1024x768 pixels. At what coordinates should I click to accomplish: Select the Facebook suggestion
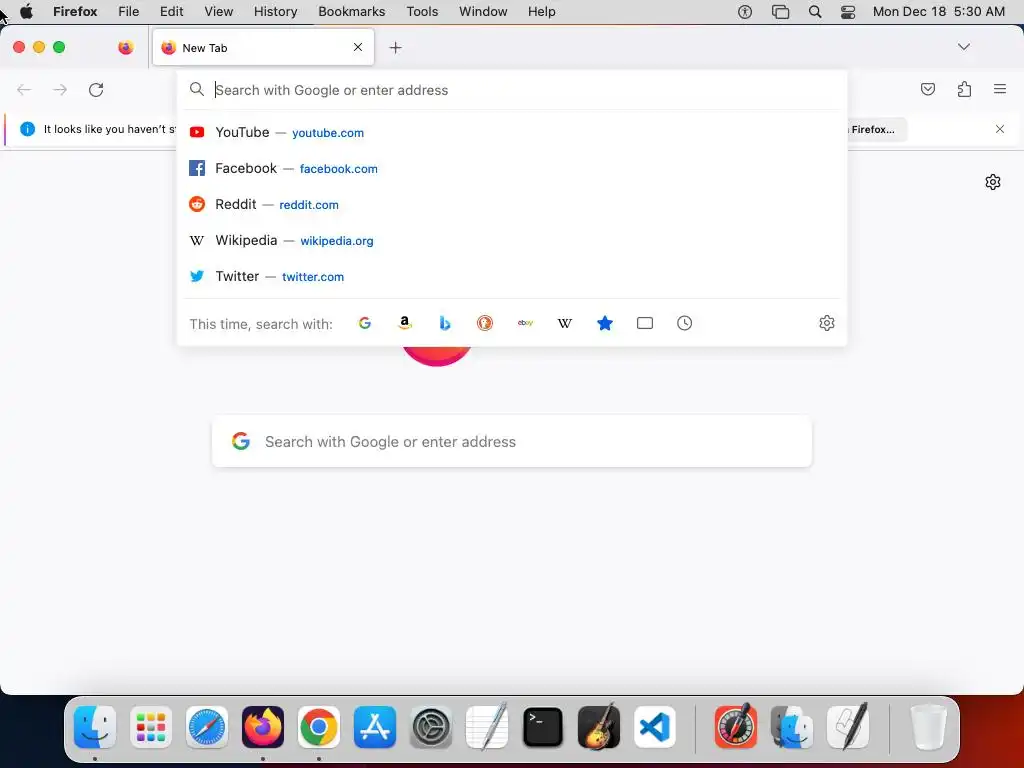pyautogui.click(x=512, y=168)
